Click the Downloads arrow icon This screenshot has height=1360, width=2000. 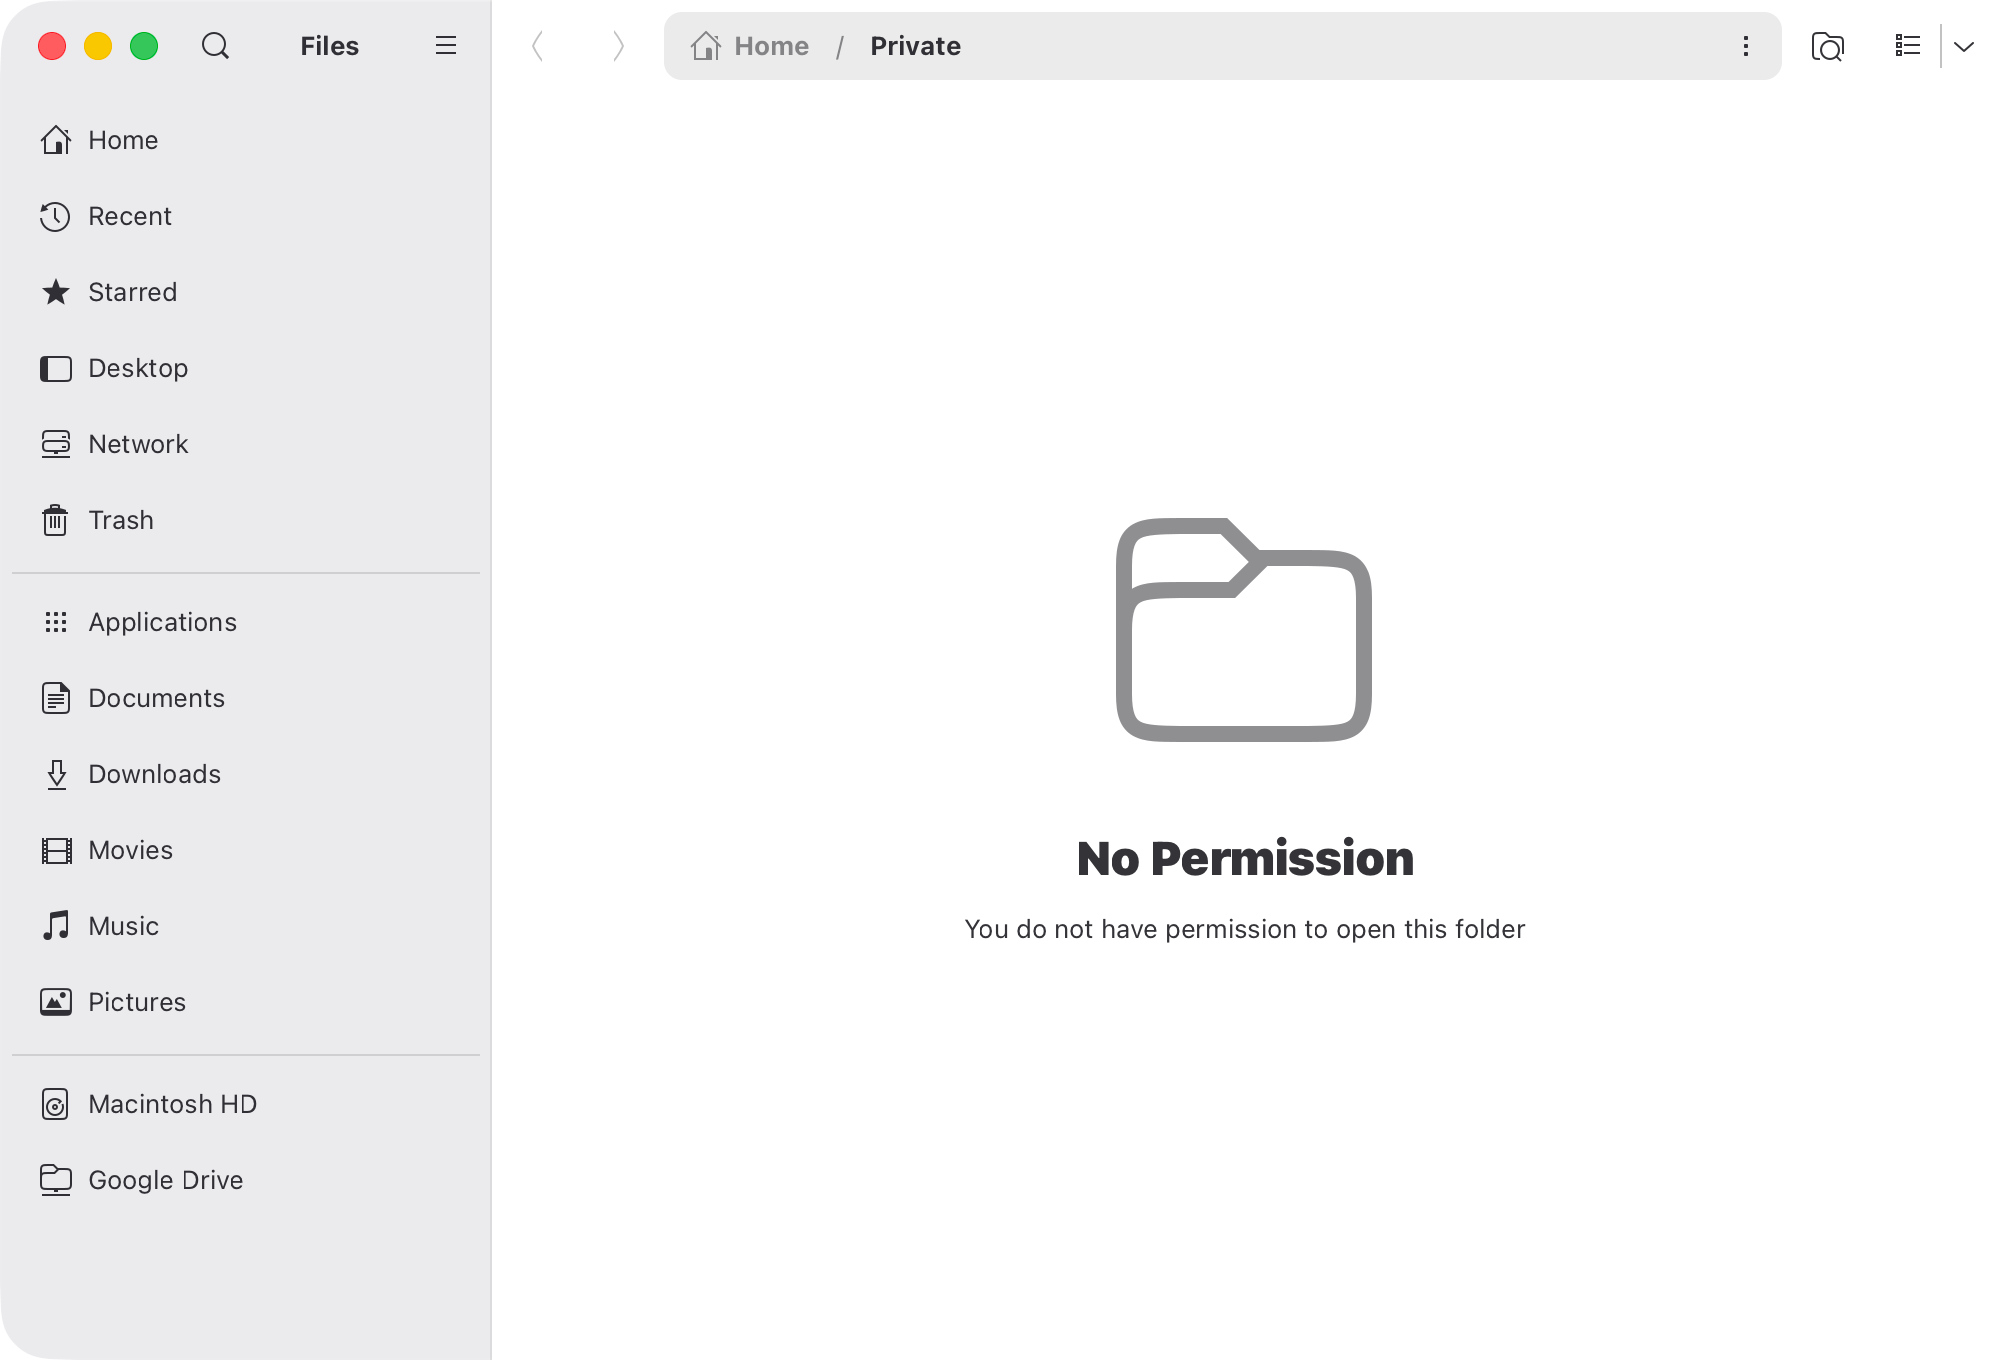point(56,774)
